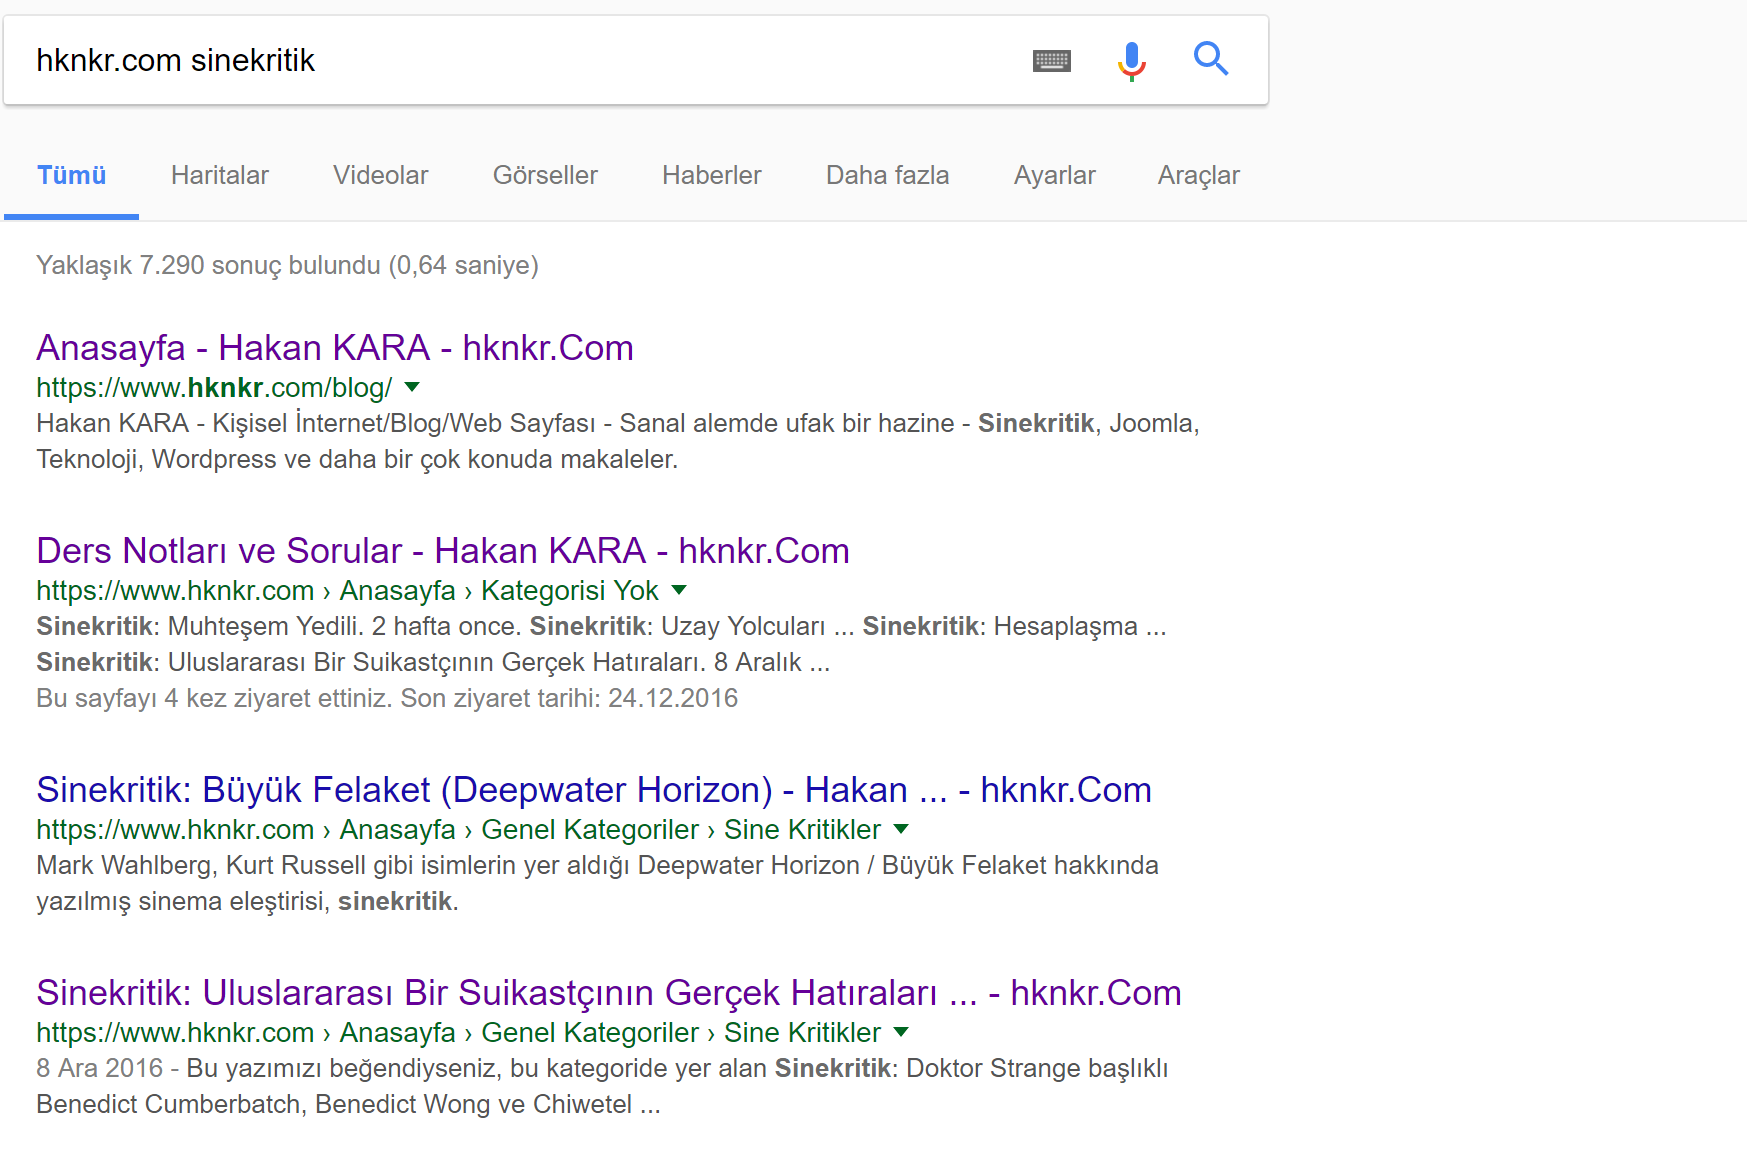This screenshot has width=1747, height=1155.
Task: Open Ayarlar settings menu
Action: pos(1054,175)
